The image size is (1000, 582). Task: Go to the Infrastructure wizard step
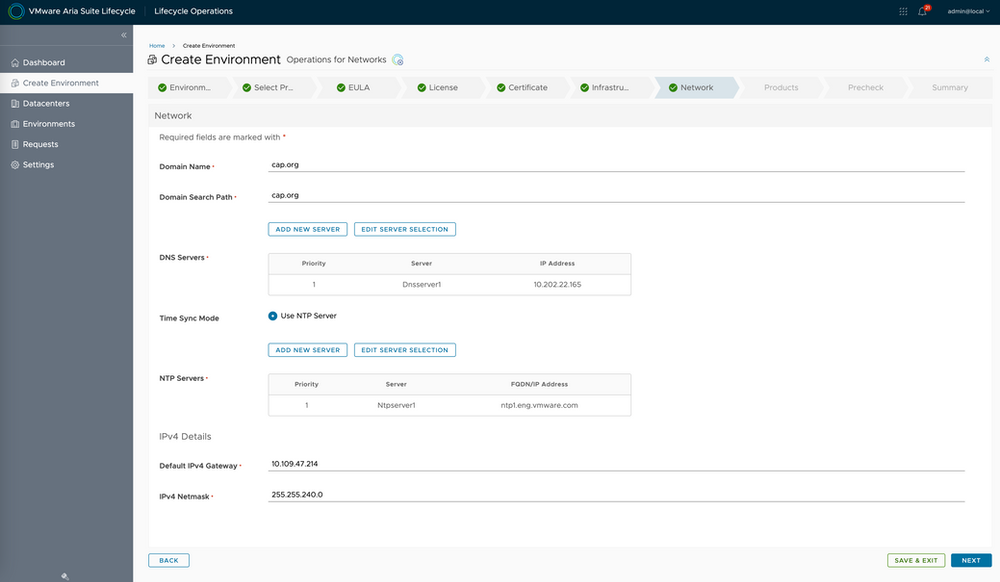(x=611, y=87)
